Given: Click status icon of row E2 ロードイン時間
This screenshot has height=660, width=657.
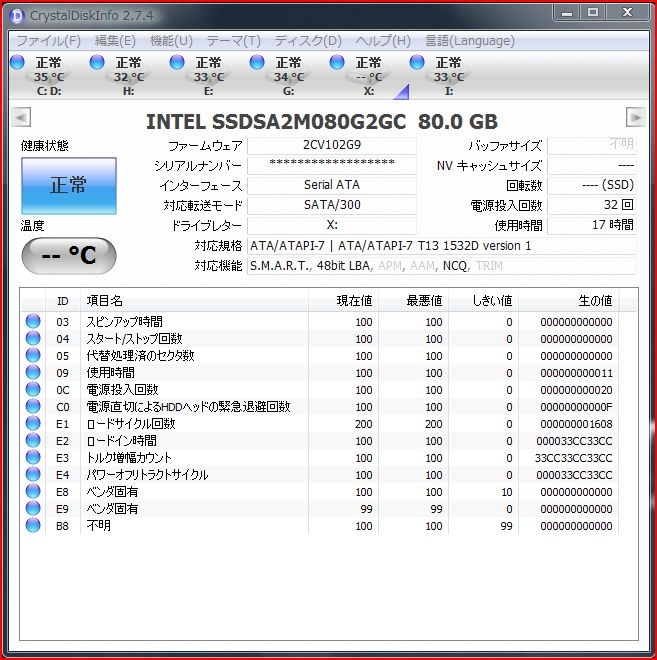Looking at the screenshot, I should tap(33, 440).
